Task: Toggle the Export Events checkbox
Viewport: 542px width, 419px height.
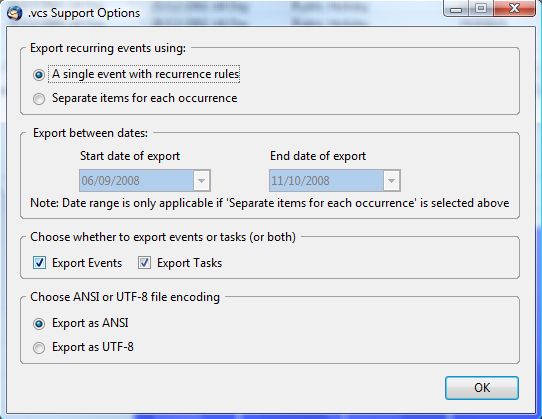Action: [x=39, y=263]
